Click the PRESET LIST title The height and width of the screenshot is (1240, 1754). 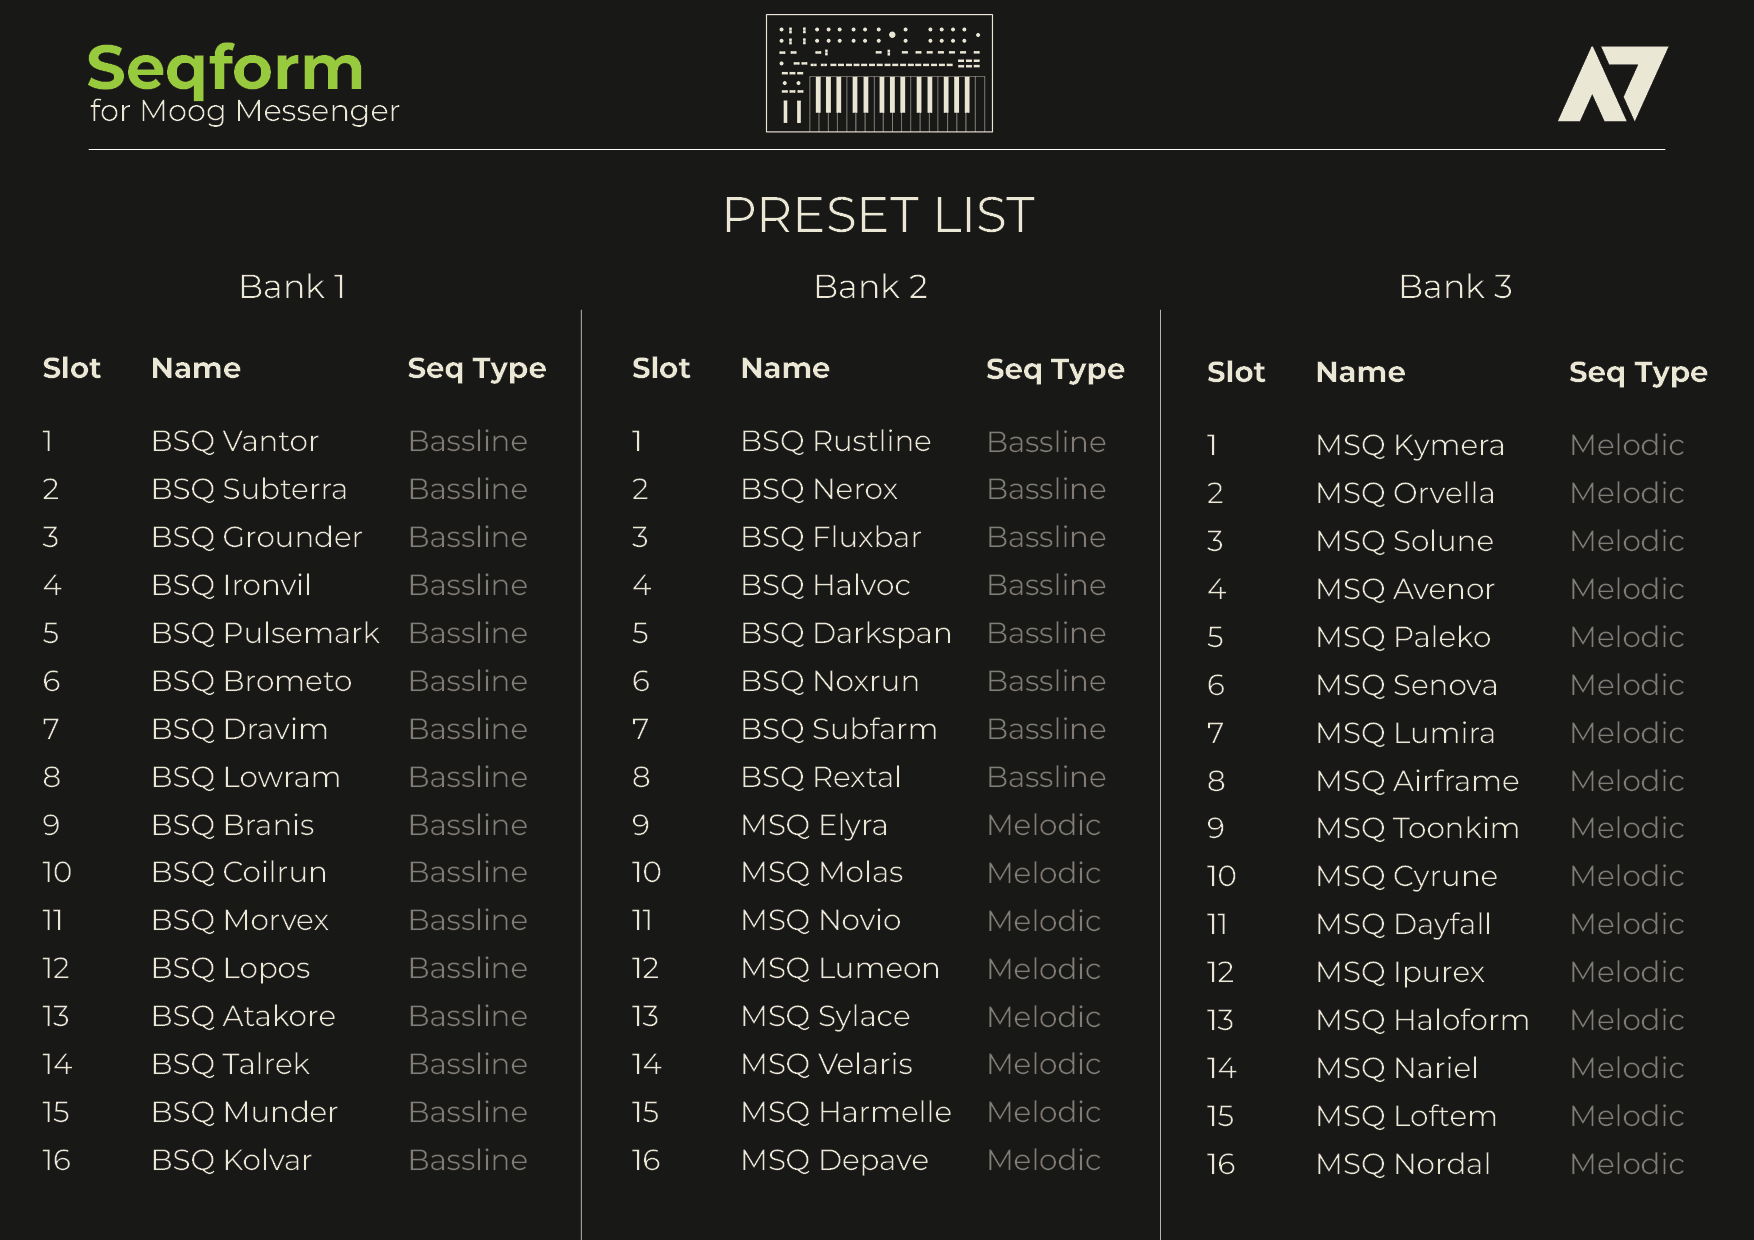pos(878,215)
